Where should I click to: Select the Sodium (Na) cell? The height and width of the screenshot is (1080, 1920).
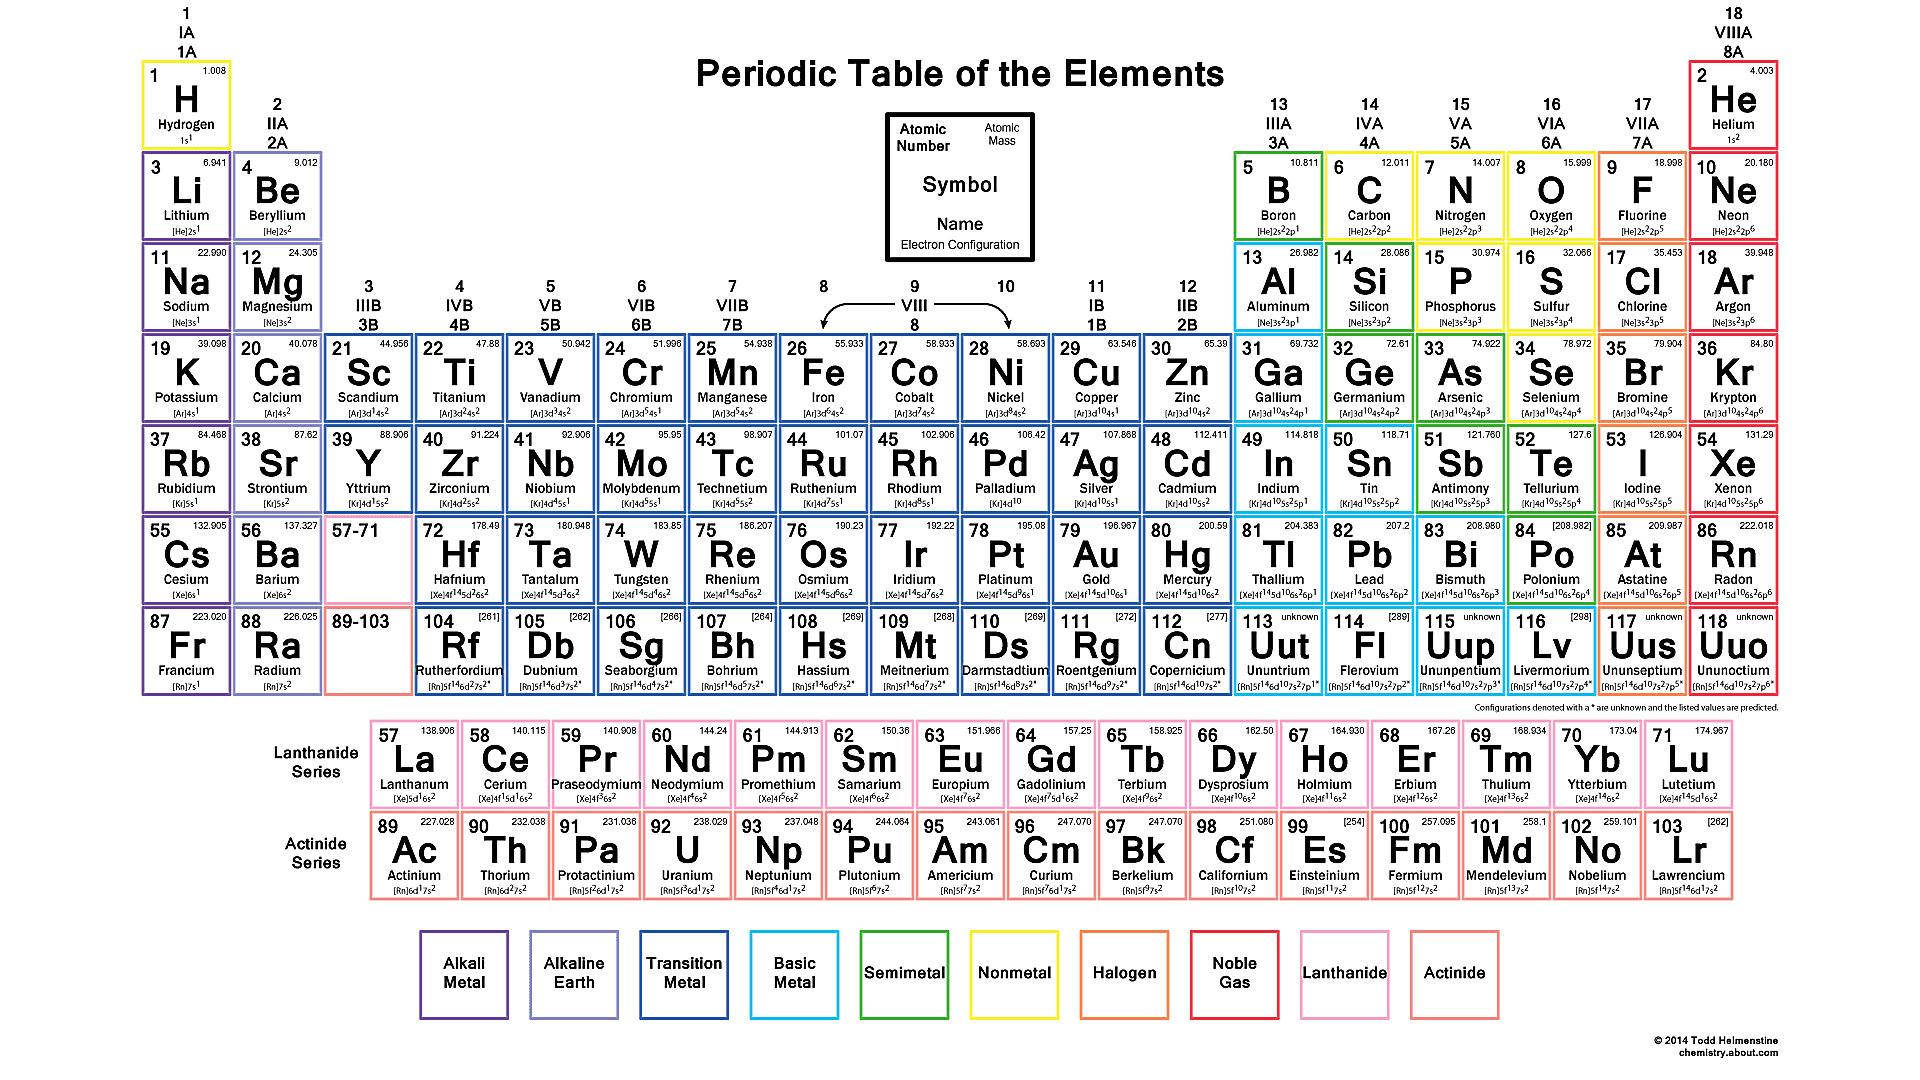point(186,287)
